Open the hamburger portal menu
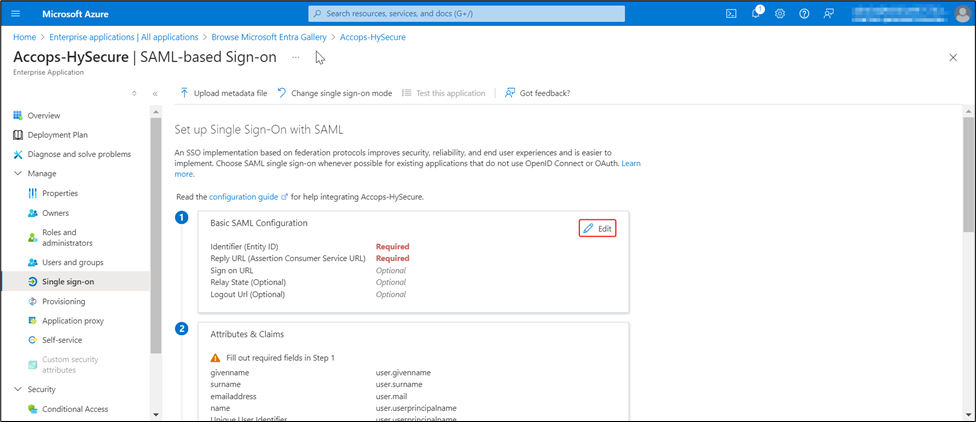This screenshot has height=422, width=976. click(x=15, y=14)
